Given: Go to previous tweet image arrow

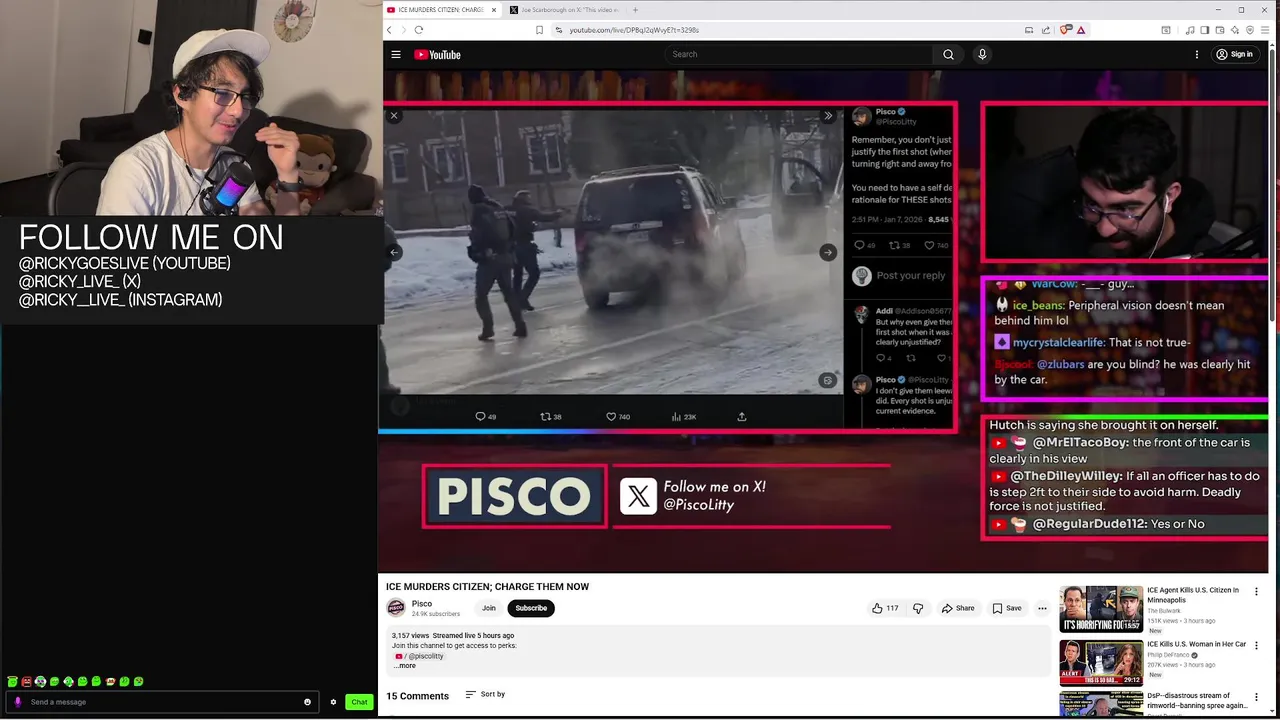Looking at the screenshot, I should (x=394, y=252).
